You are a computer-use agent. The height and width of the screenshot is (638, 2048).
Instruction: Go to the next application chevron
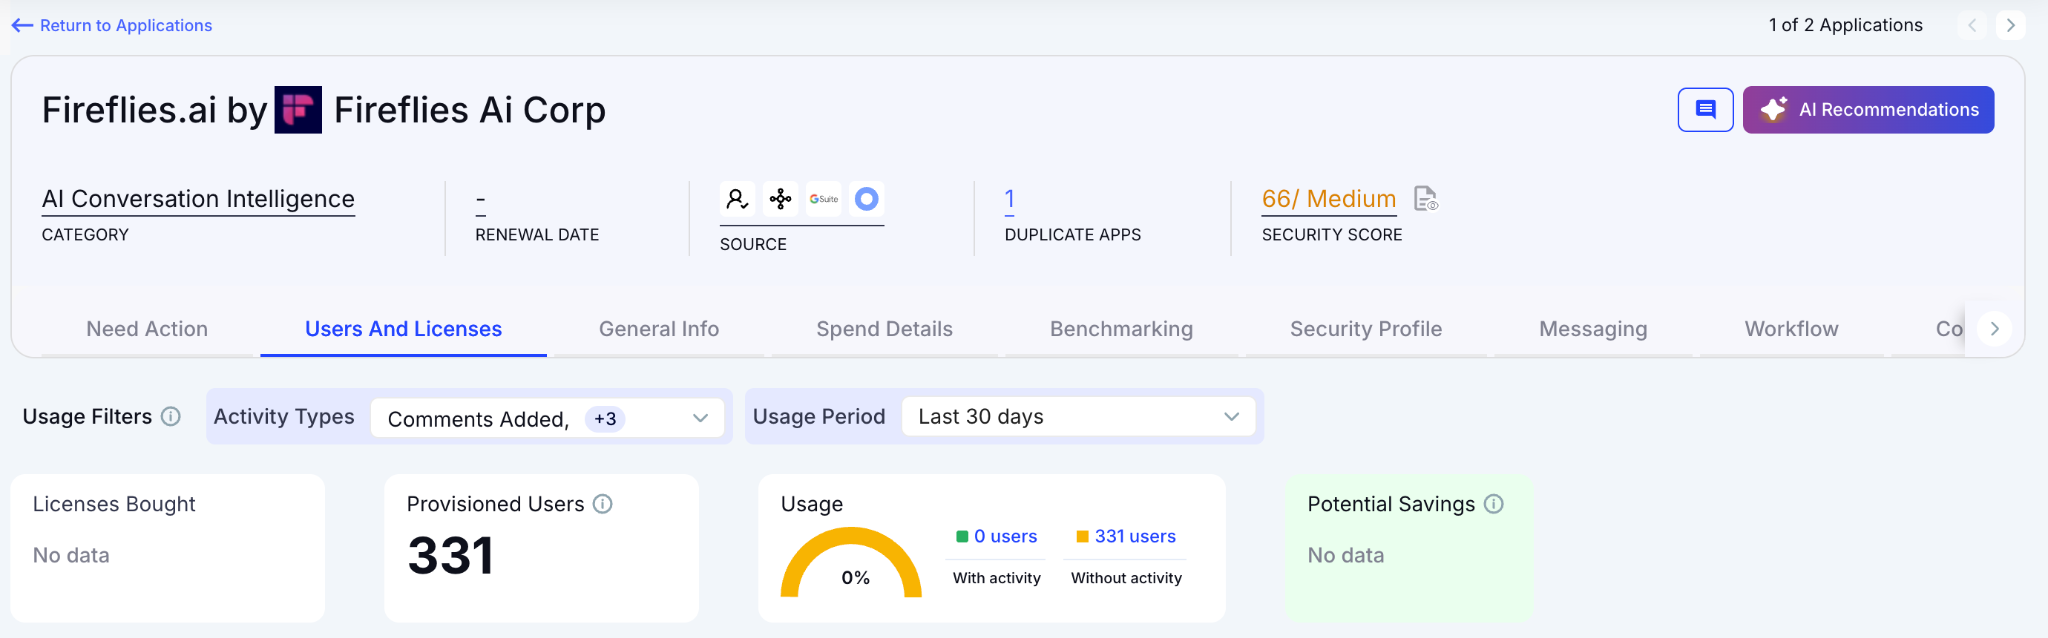[2010, 25]
